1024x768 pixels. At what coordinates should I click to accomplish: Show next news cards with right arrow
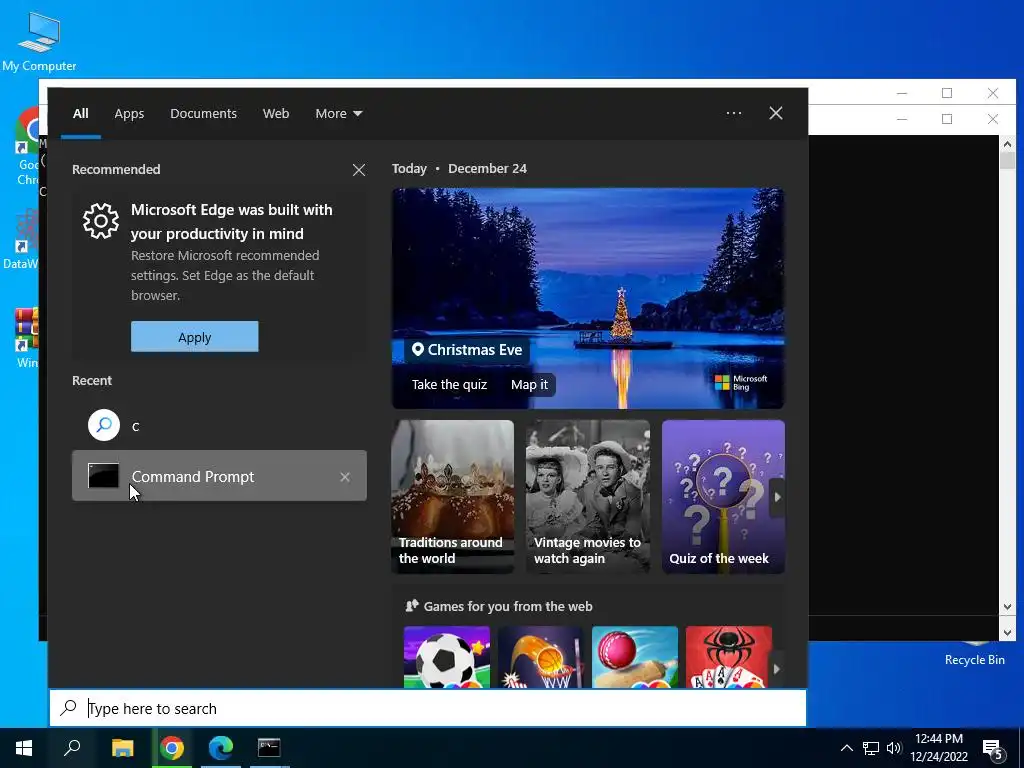(x=777, y=497)
